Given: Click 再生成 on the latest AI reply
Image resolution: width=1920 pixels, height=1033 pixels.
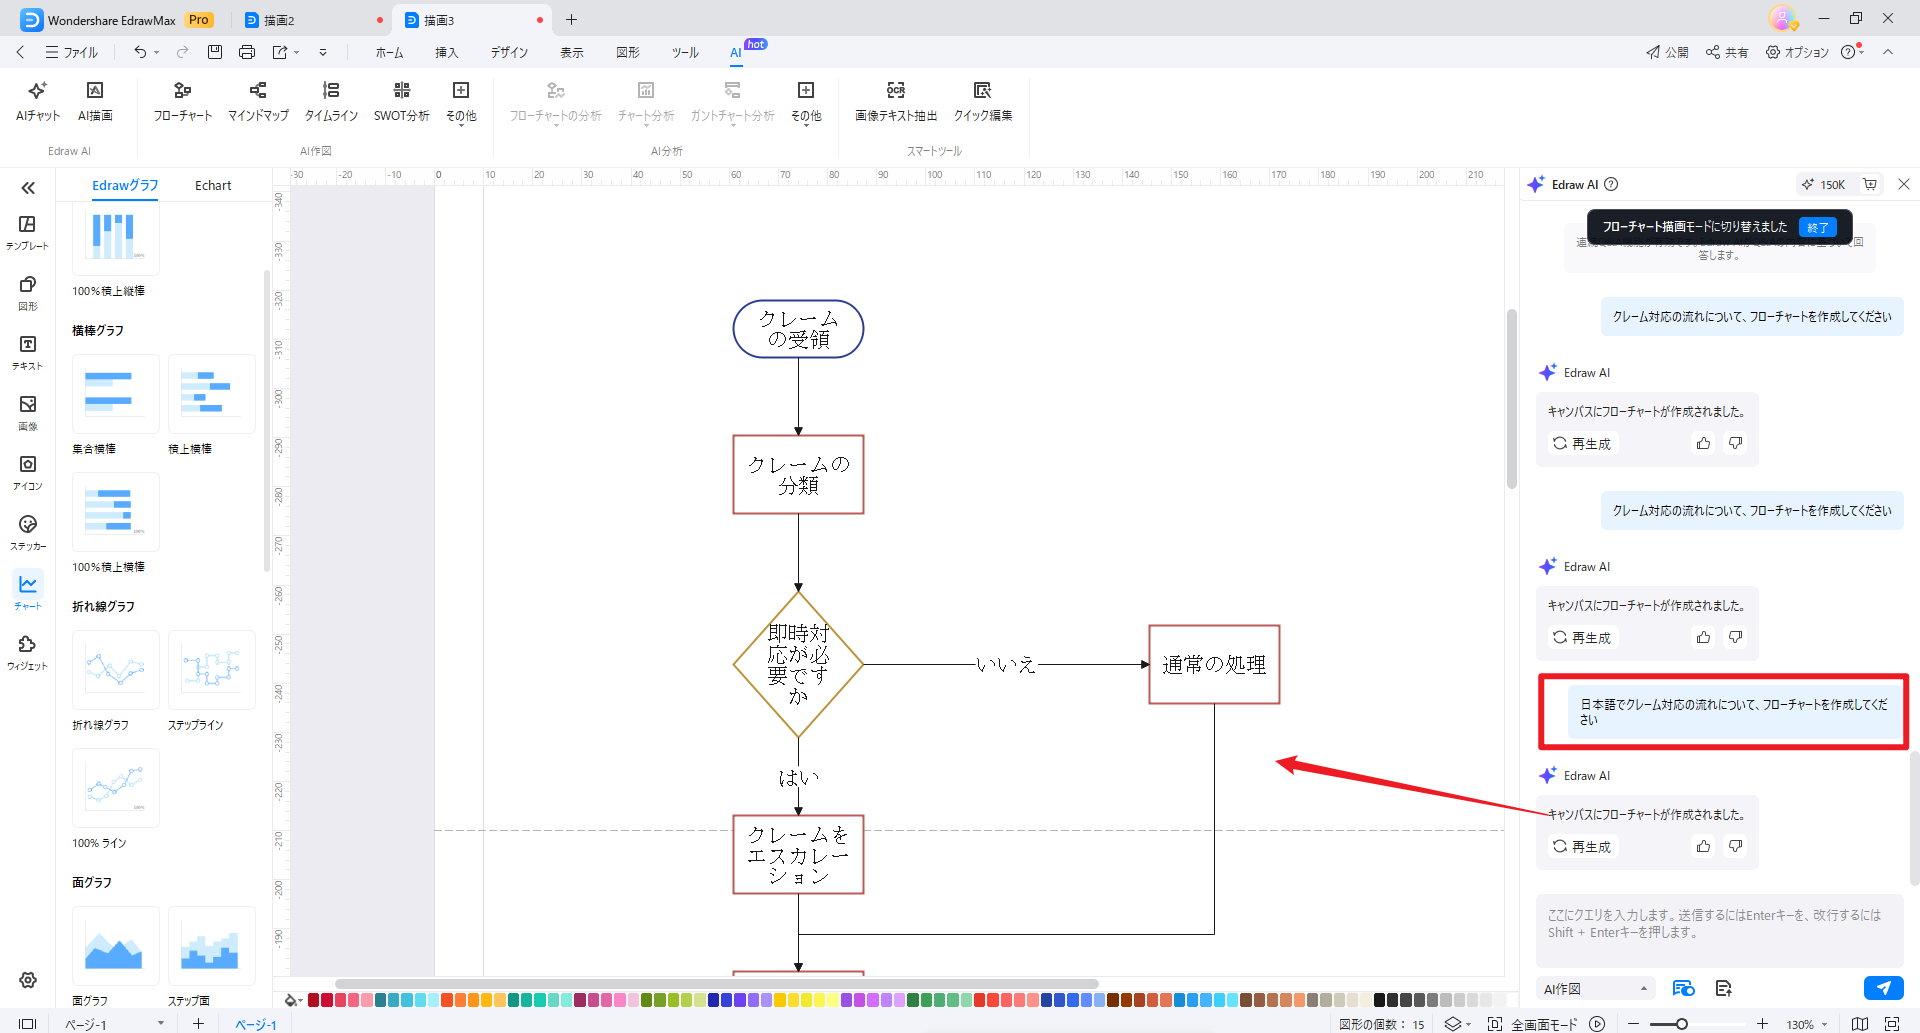Looking at the screenshot, I should tap(1582, 846).
